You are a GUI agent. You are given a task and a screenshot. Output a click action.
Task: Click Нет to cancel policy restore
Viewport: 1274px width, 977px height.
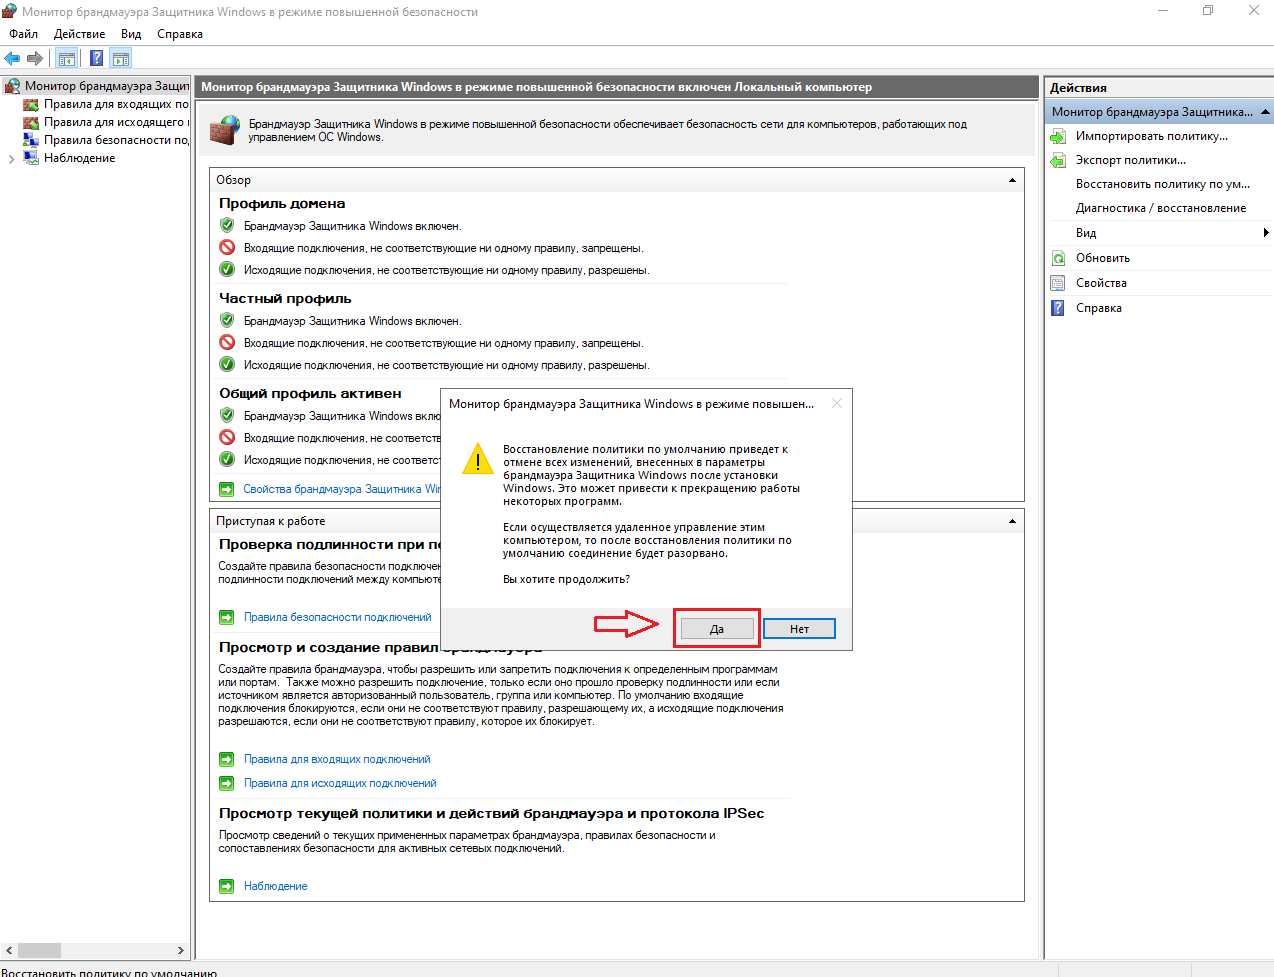(x=799, y=629)
